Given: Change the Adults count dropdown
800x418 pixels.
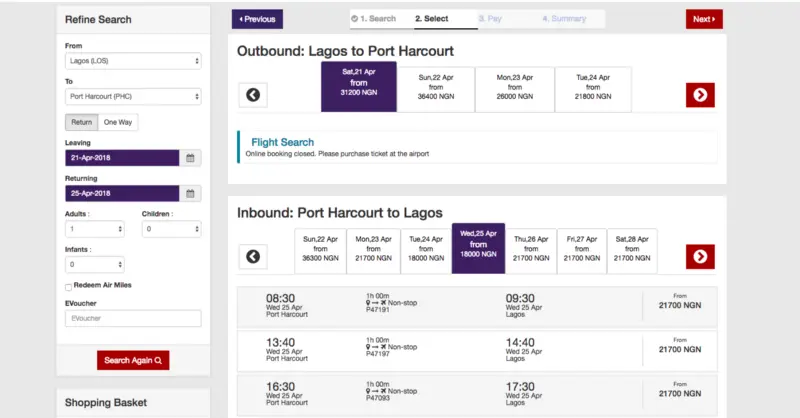Looking at the screenshot, I should click(94, 229).
